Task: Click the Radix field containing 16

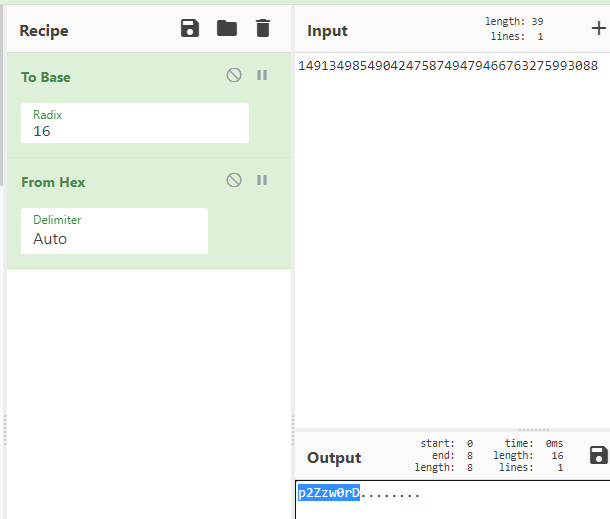Action: [134, 124]
